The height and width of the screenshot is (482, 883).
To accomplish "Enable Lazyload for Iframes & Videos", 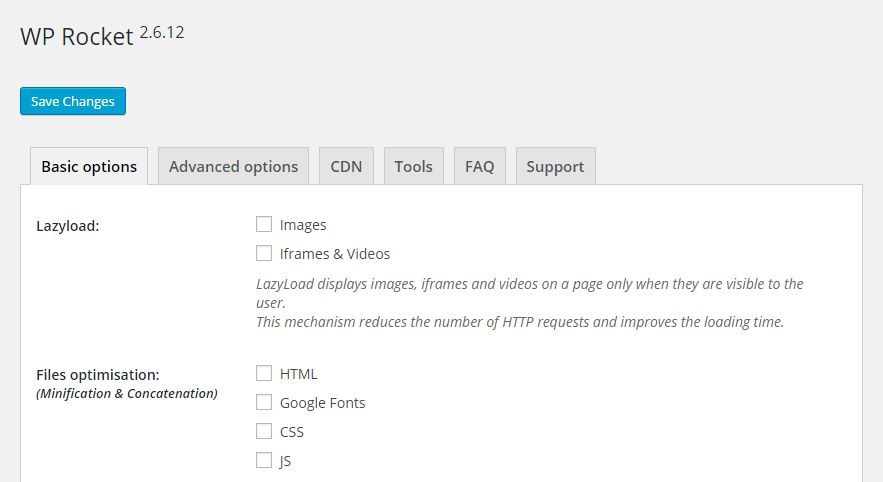I will [x=264, y=253].
